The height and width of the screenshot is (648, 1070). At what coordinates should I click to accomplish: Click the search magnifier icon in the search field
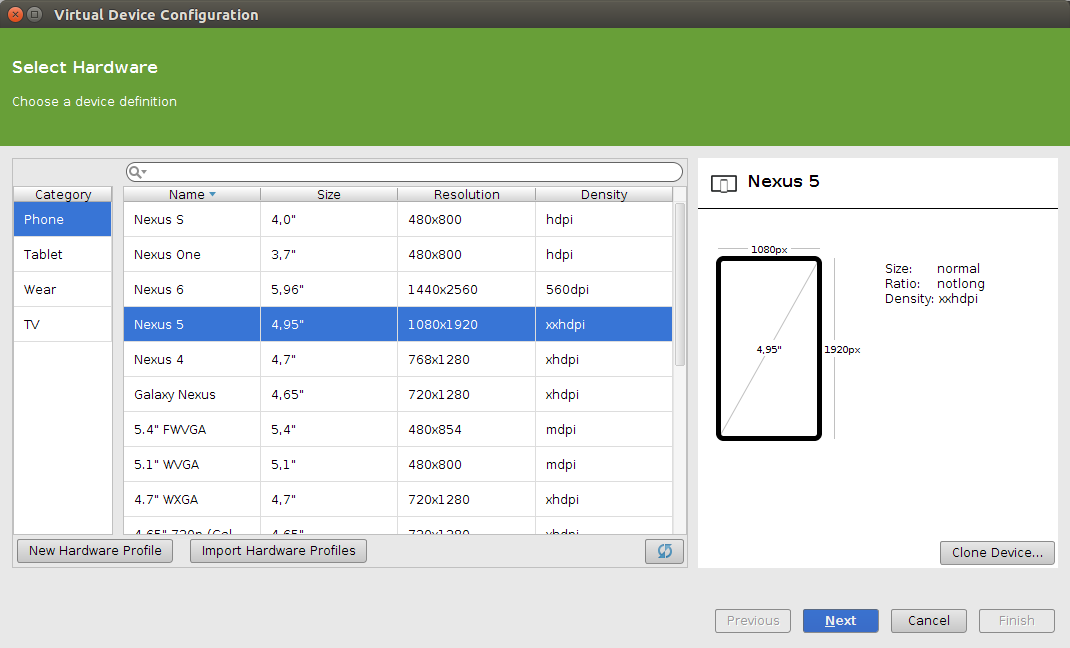tap(136, 172)
